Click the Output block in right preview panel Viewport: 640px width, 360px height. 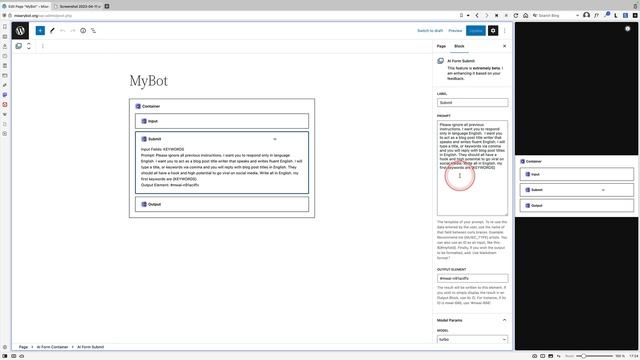[x=576, y=206]
